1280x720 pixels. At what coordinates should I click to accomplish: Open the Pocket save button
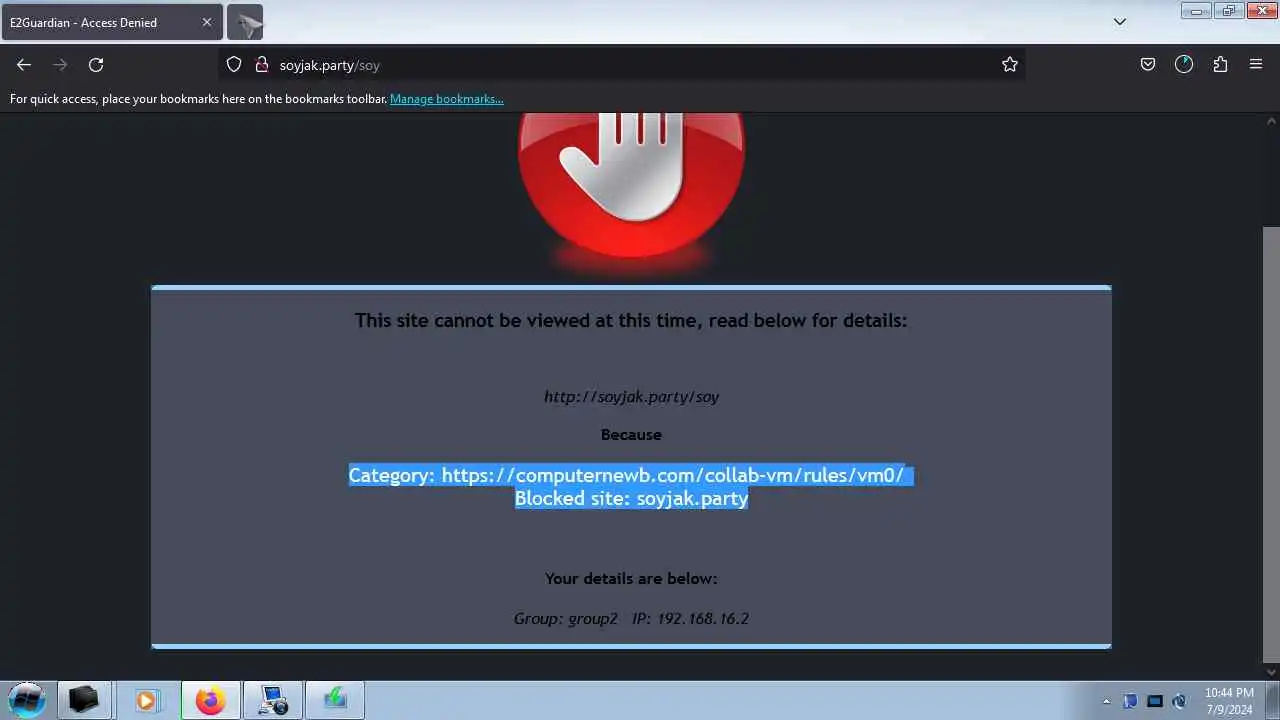pyautogui.click(x=1148, y=65)
